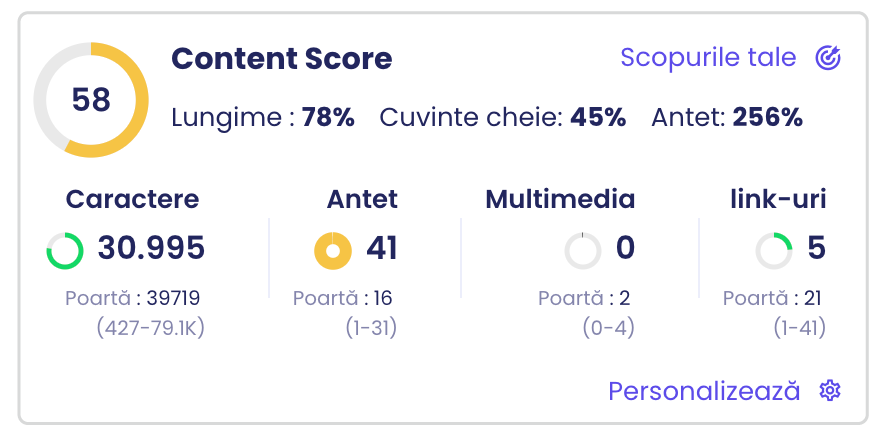Viewport: 880px width, 438px height.
Task: Click the gray Multimedia ring icon
Action: [x=583, y=250]
